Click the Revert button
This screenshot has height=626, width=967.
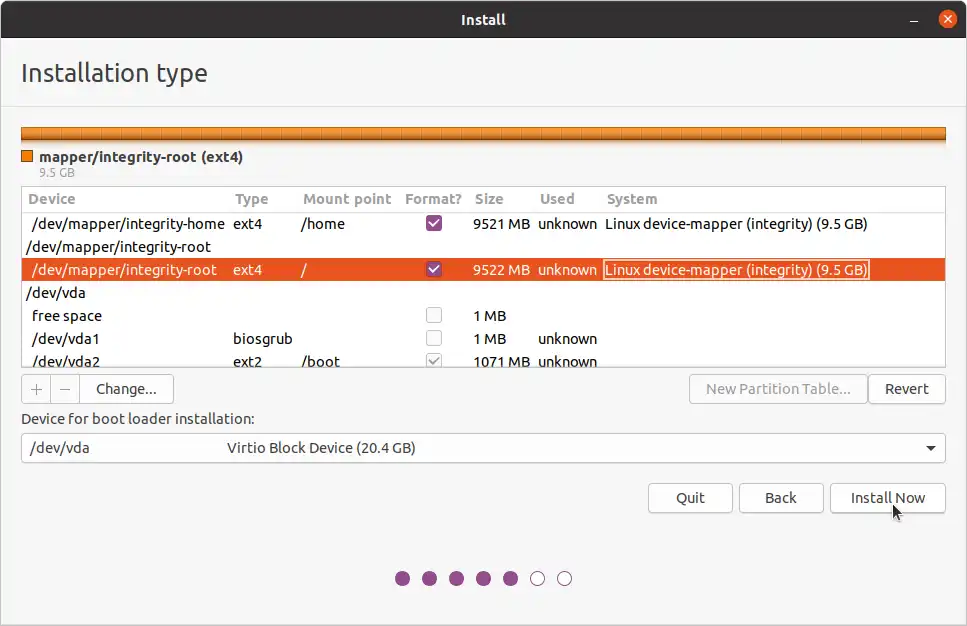(907, 389)
